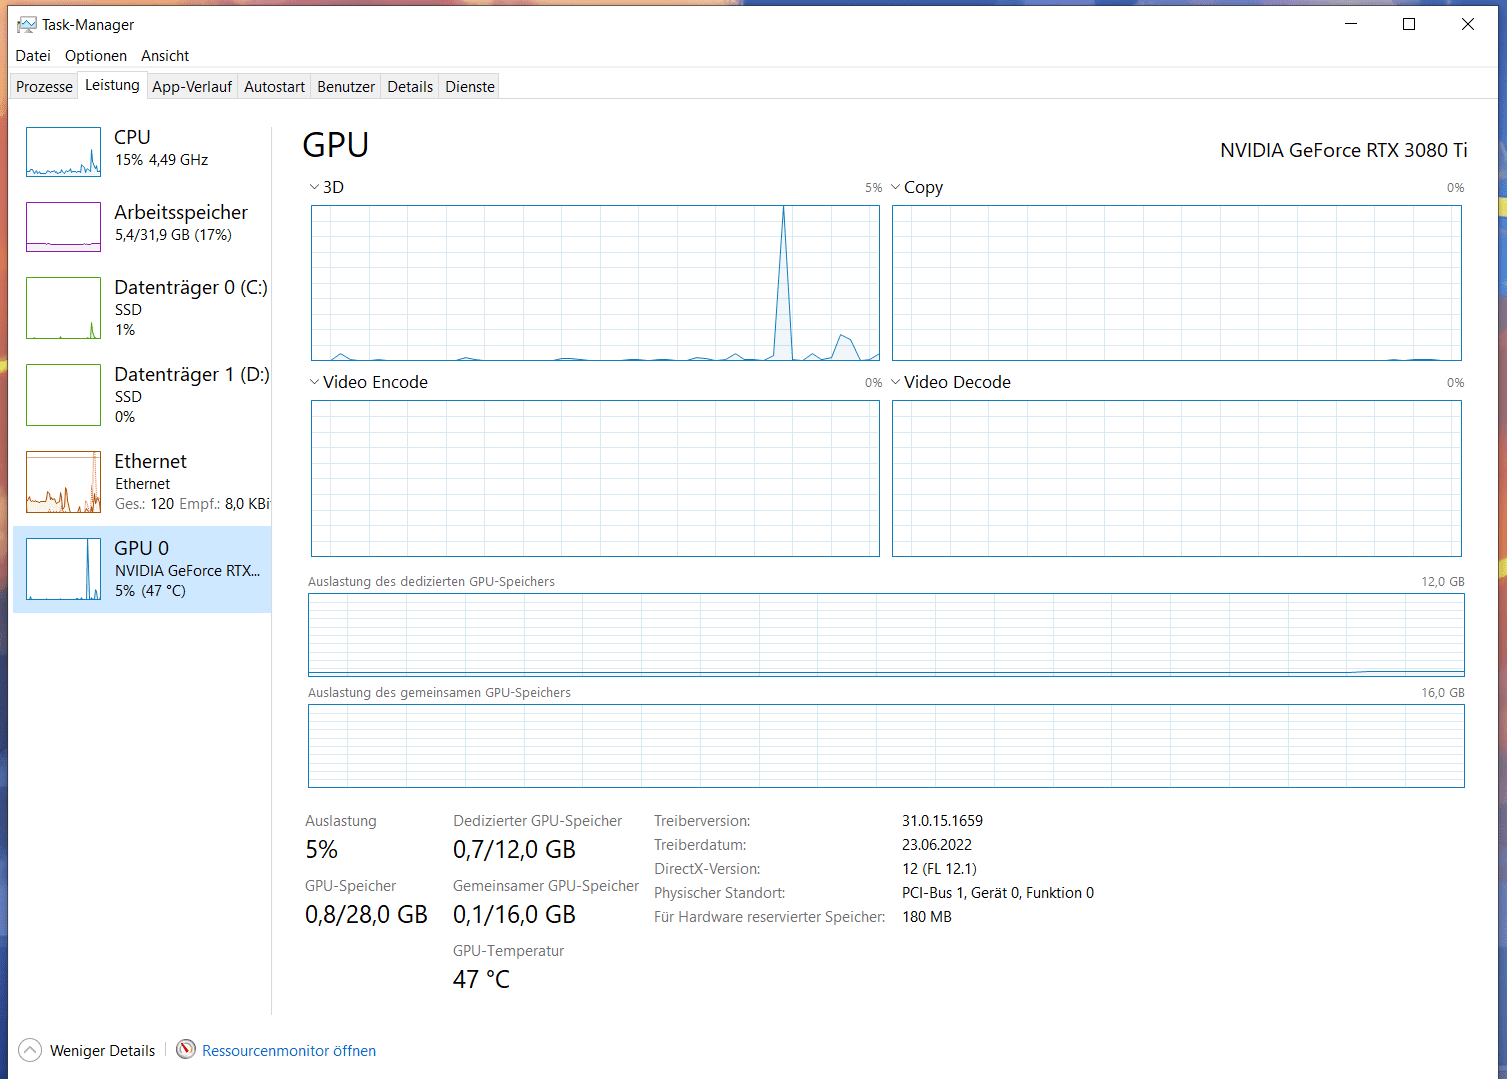The height and width of the screenshot is (1079, 1507).
Task: Click the dedicated GPU memory graph
Action: click(886, 635)
